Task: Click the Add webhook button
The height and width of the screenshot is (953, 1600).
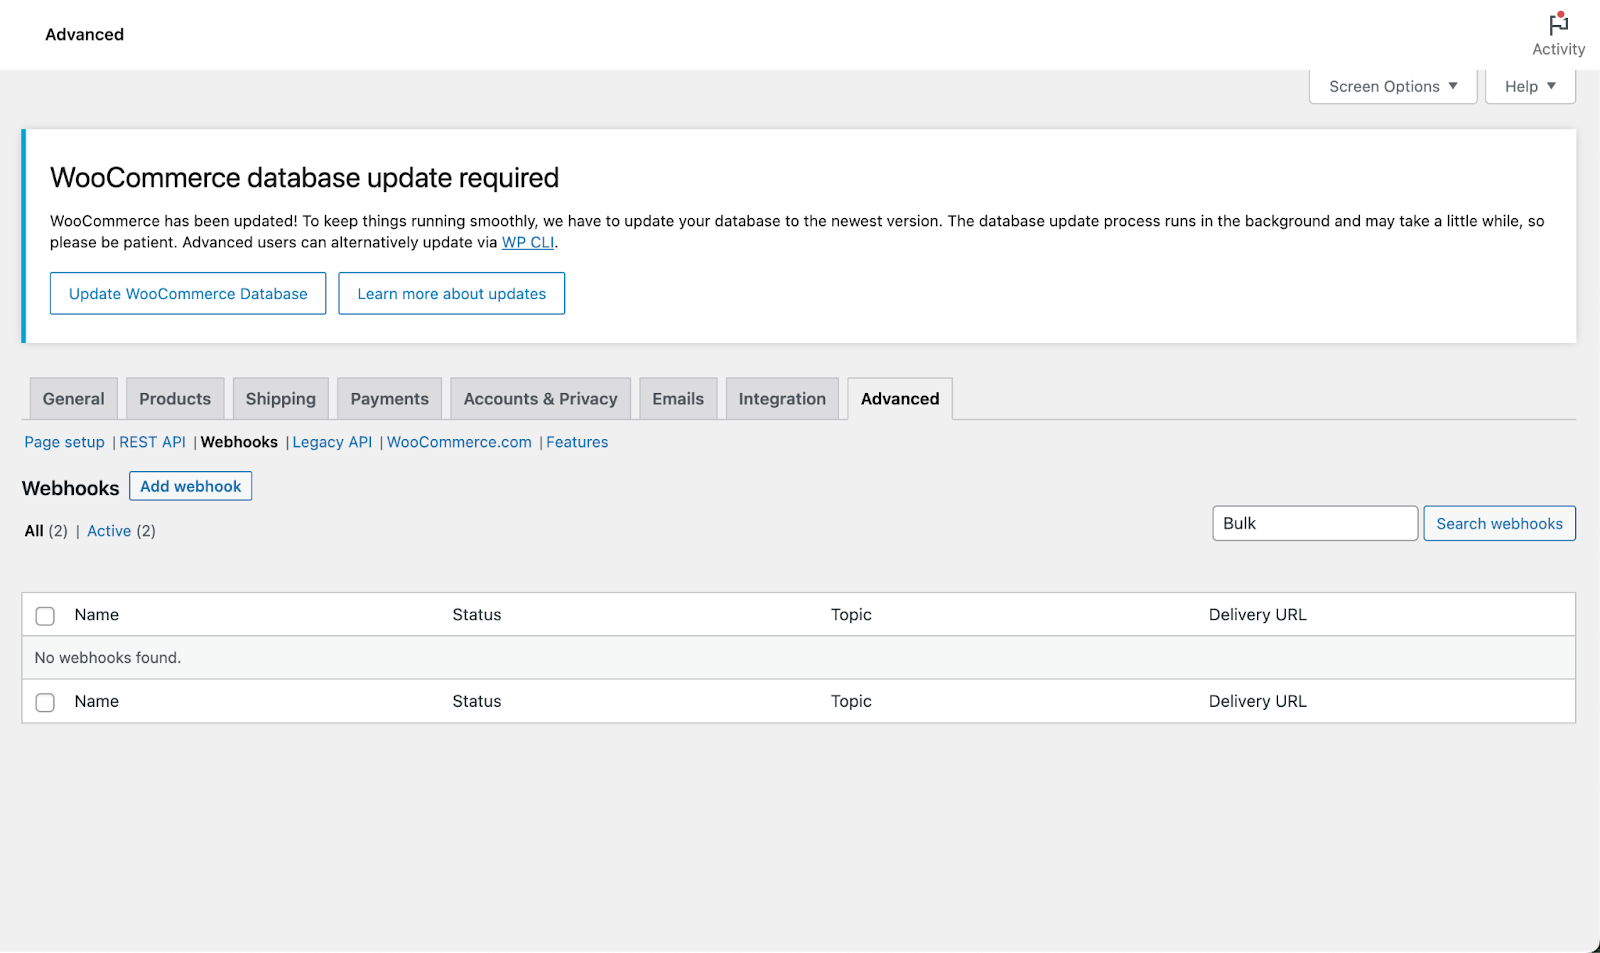Action: pos(191,487)
